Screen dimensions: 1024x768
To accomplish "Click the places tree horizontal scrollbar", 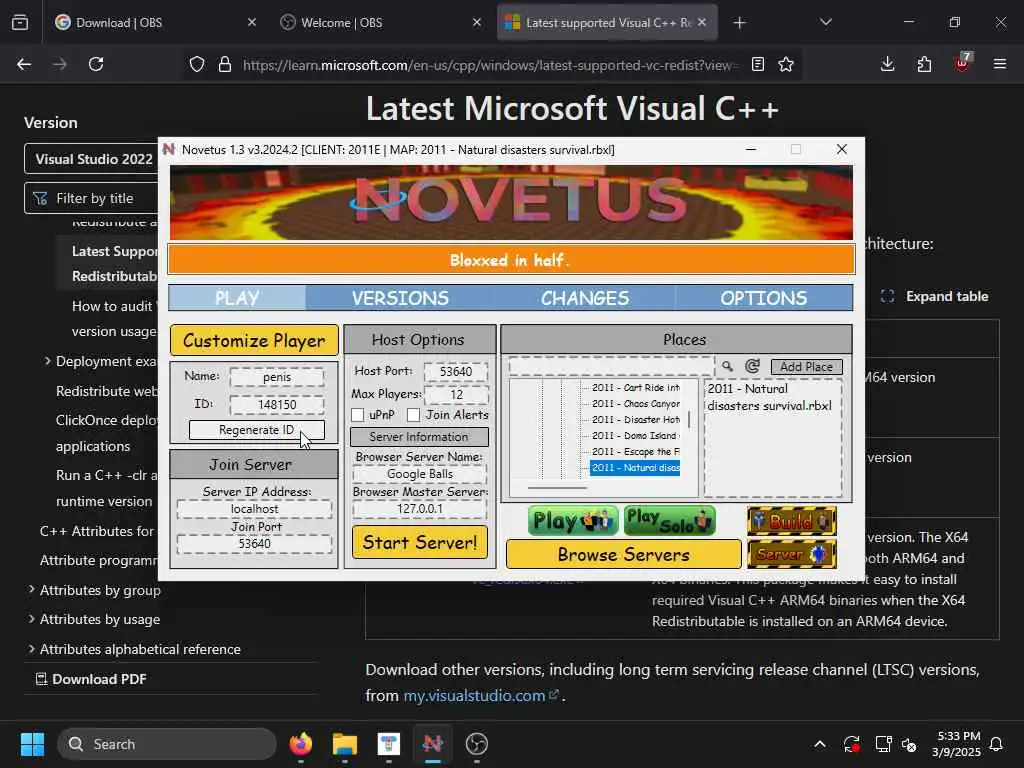I will (557, 488).
